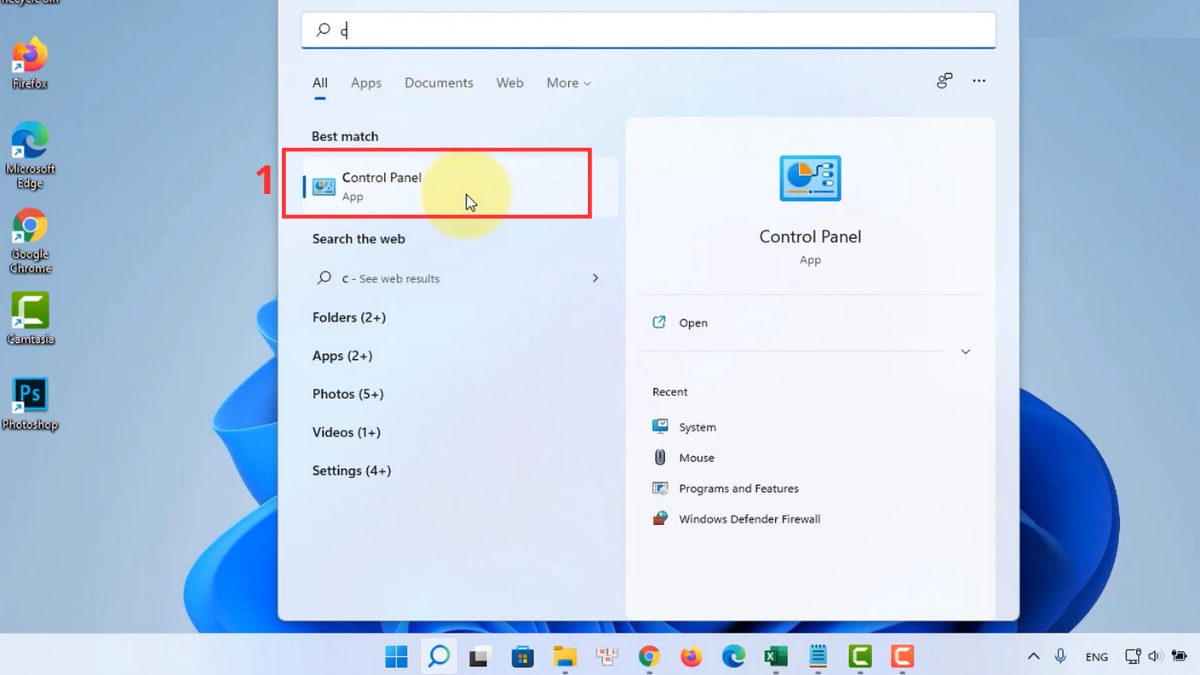
Task: Select the System entry under Recent
Action: [696, 426]
